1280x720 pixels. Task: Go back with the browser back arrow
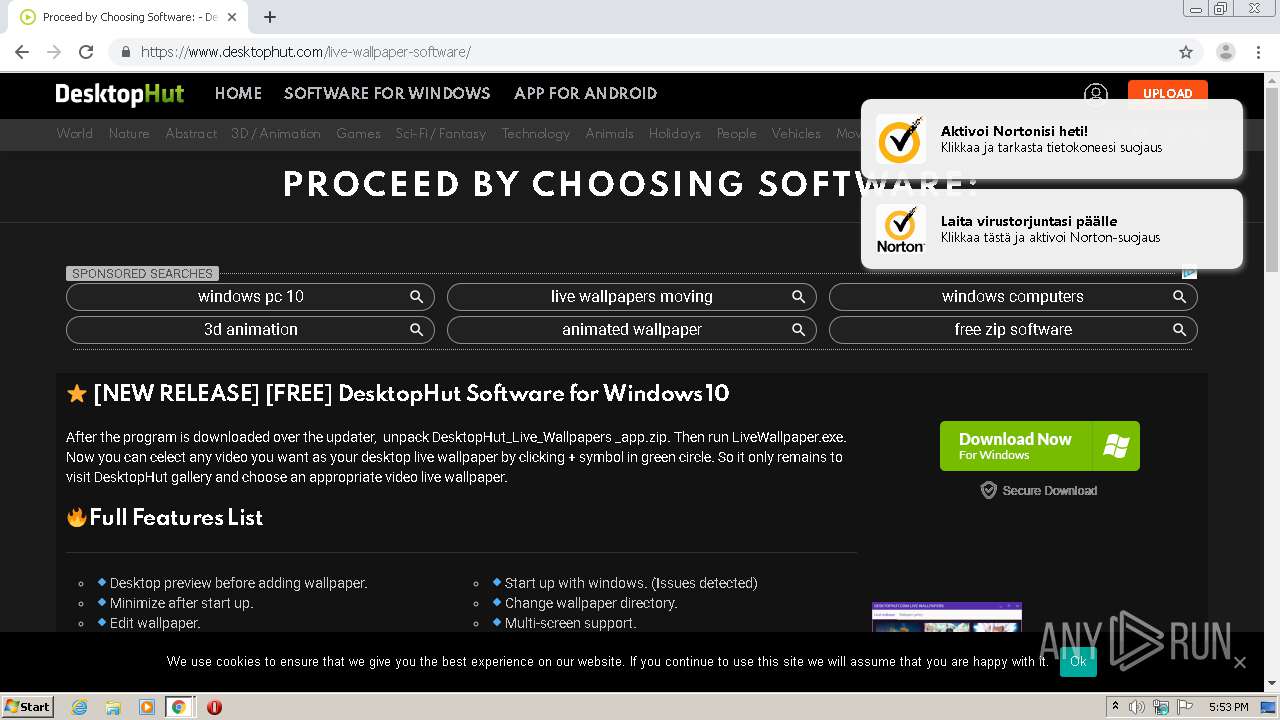22,52
